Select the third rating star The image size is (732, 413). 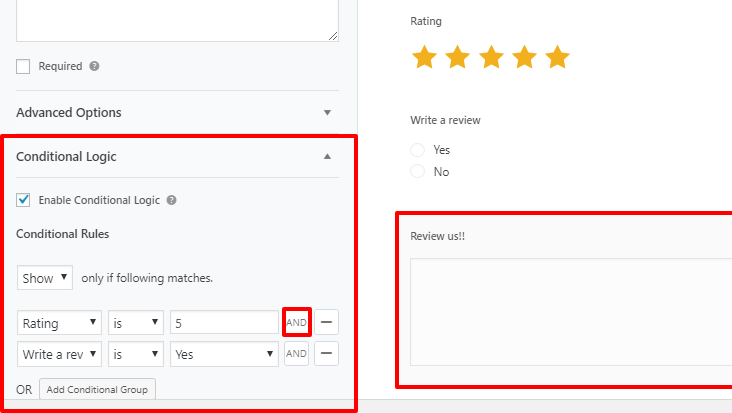pyautogui.click(x=491, y=57)
